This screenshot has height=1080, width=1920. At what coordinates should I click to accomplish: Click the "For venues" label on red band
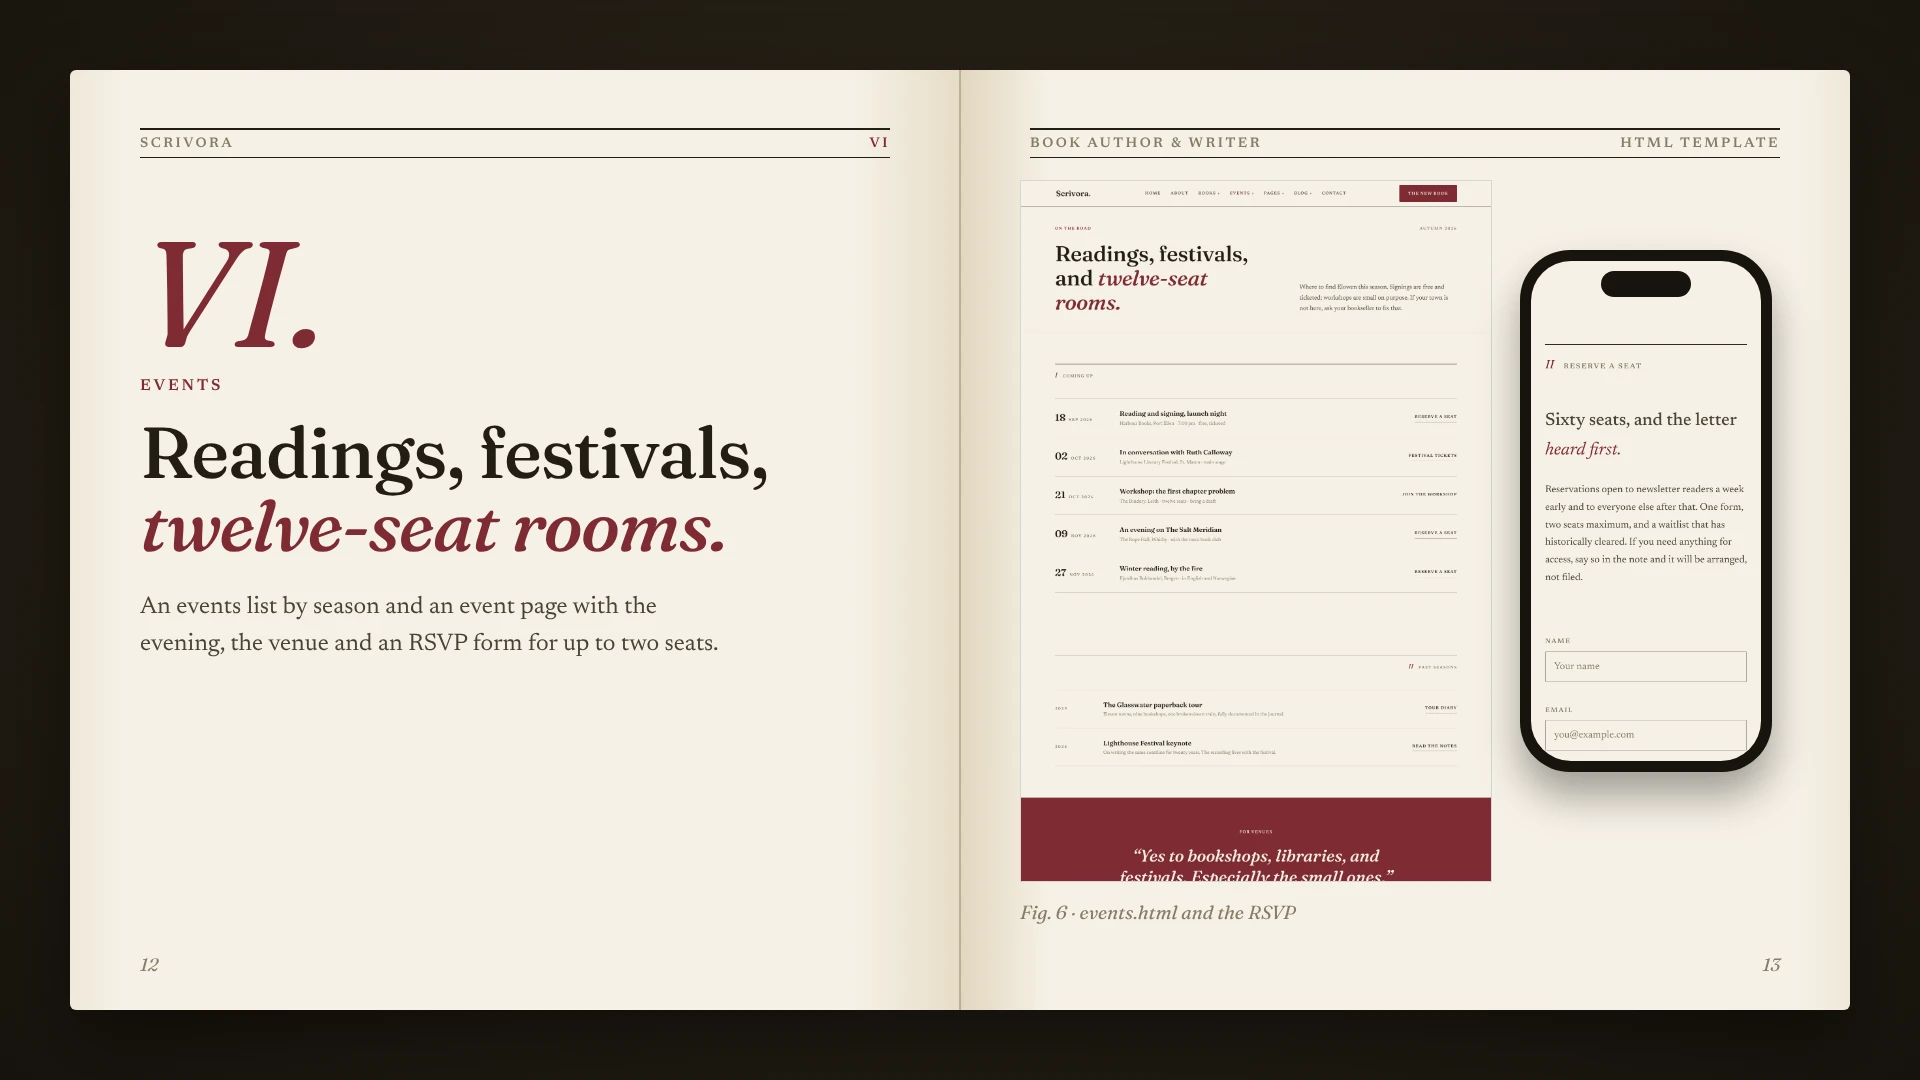tap(1256, 832)
